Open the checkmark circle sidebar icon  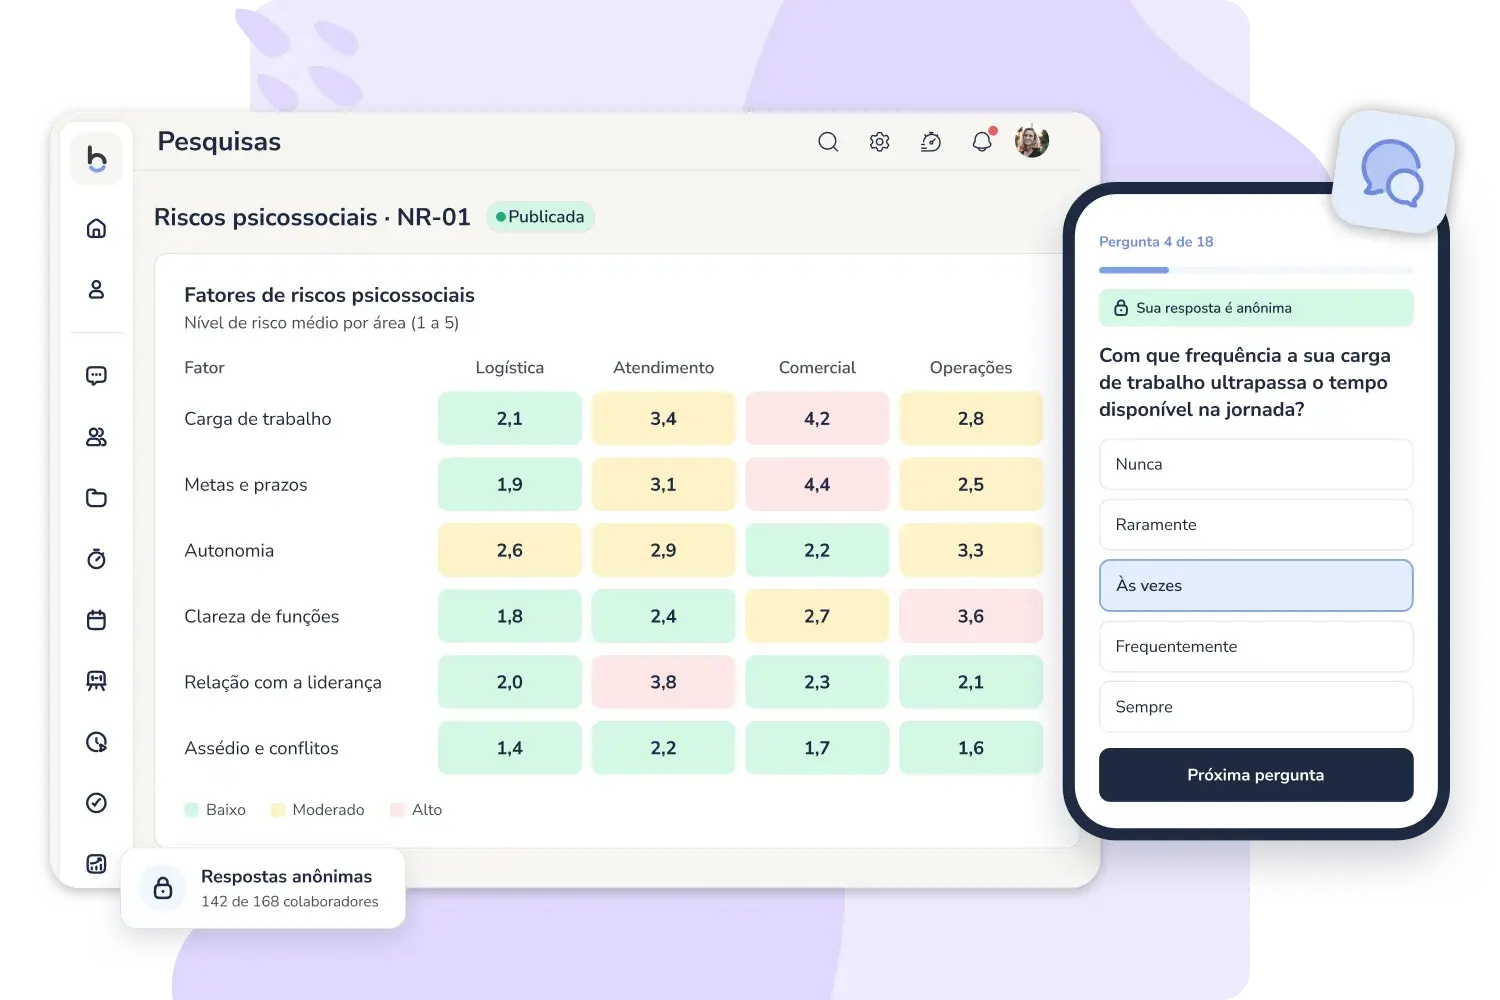coord(97,803)
